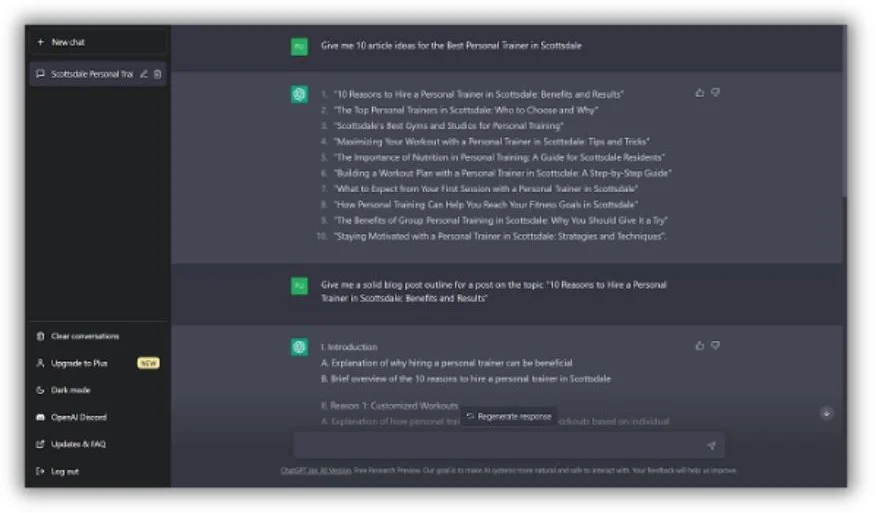Select 'The Benefits of Group Personal Training' item

[500, 220]
